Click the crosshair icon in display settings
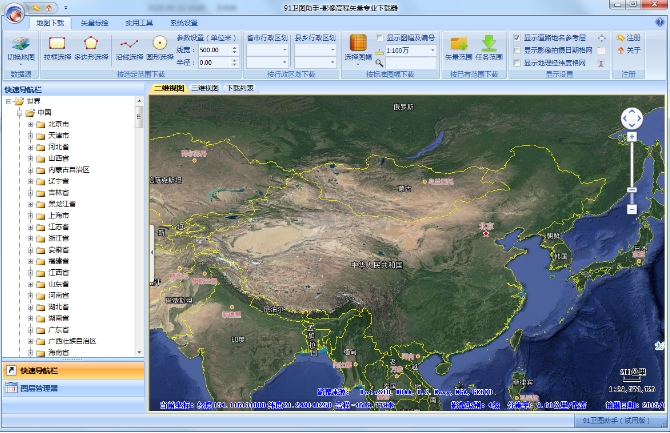This screenshot has width=670, height=433. [x=601, y=38]
